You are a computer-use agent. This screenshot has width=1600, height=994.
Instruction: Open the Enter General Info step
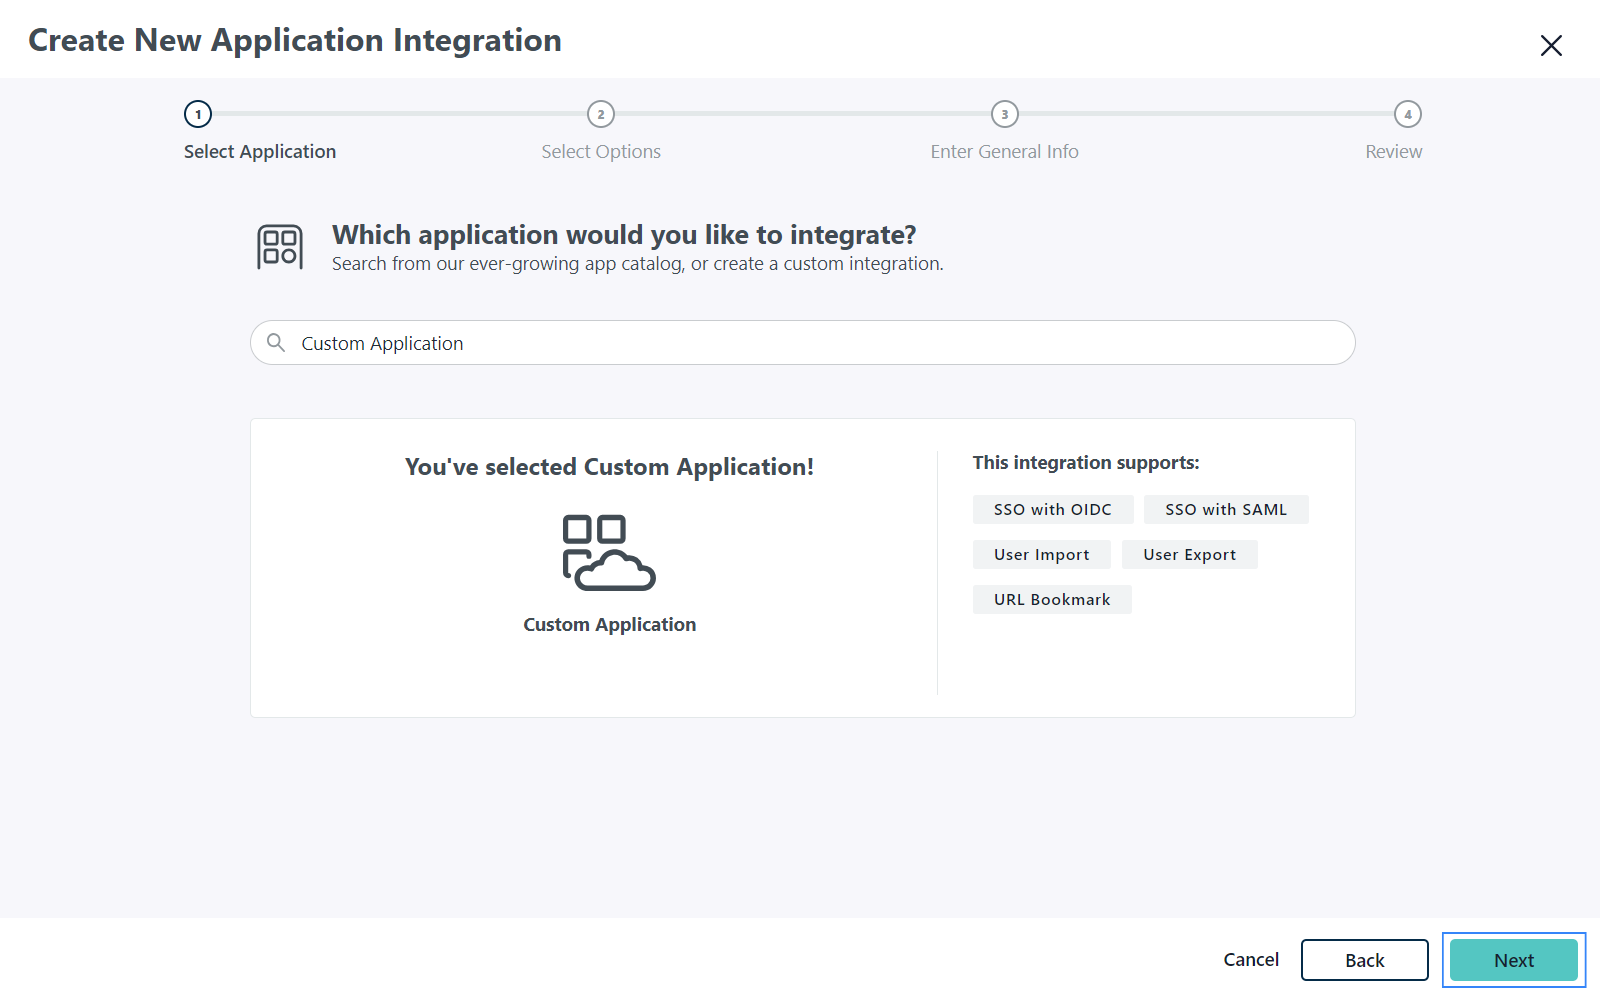(x=1004, y=151)
